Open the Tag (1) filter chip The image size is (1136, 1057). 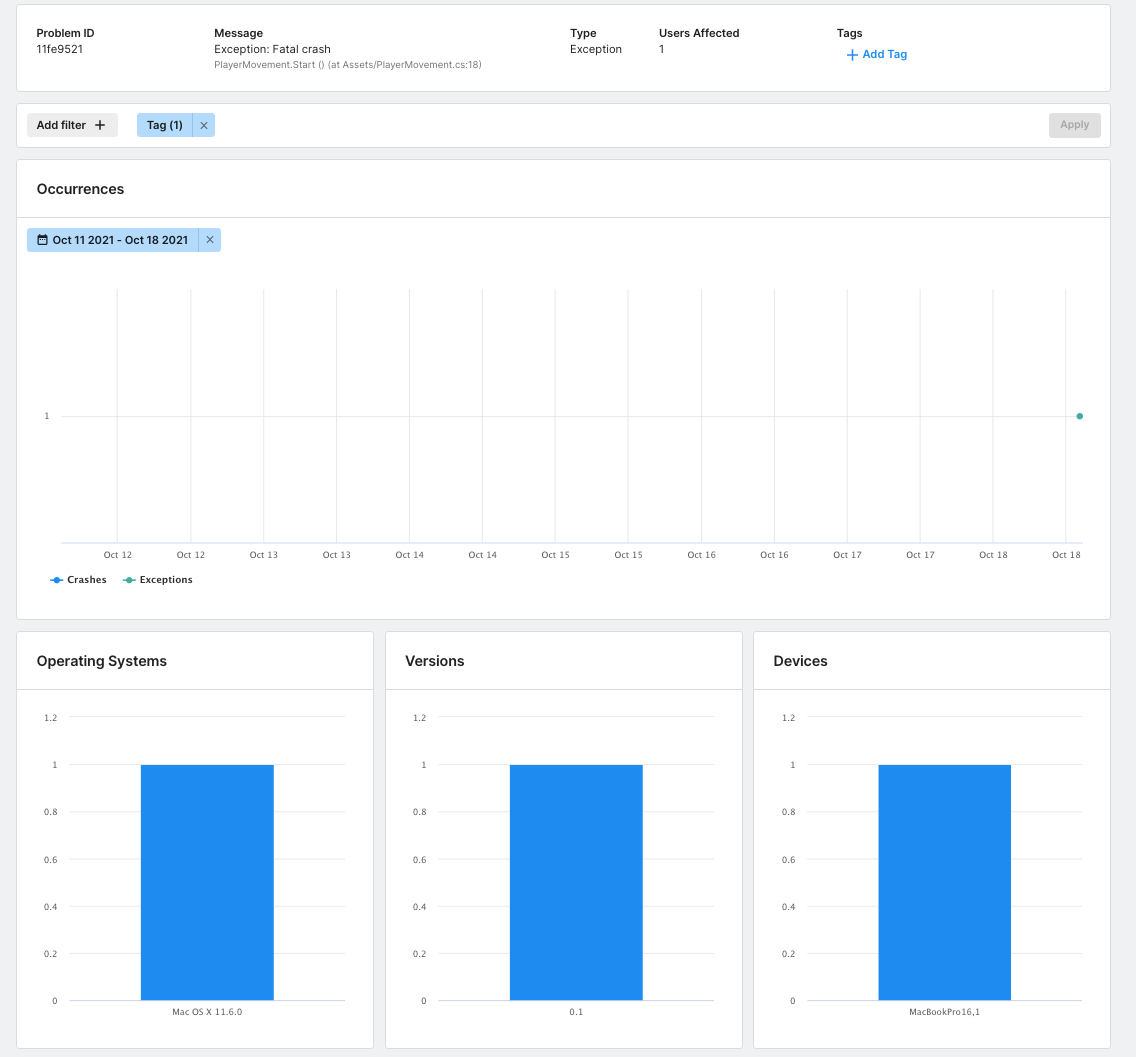pyautogui.click(x=164, y=125)
